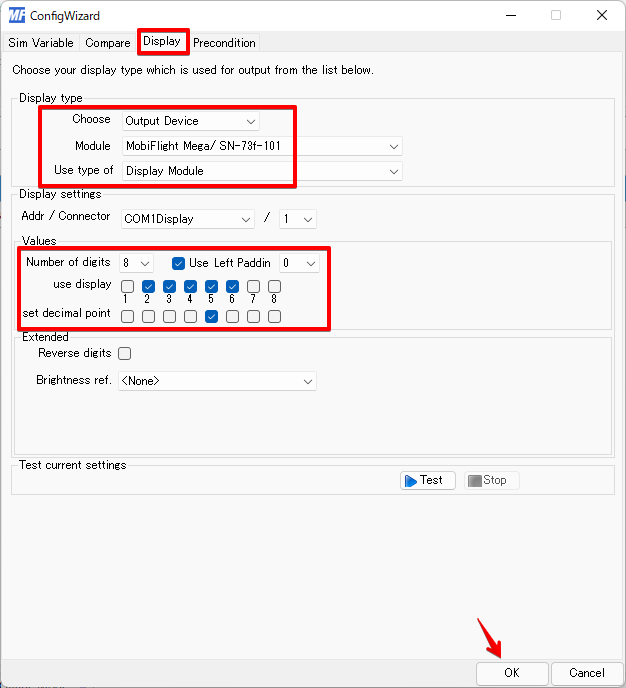Set decimal point on sixth digit
This screenshot has height=688, width=626.
pos(233,316)
